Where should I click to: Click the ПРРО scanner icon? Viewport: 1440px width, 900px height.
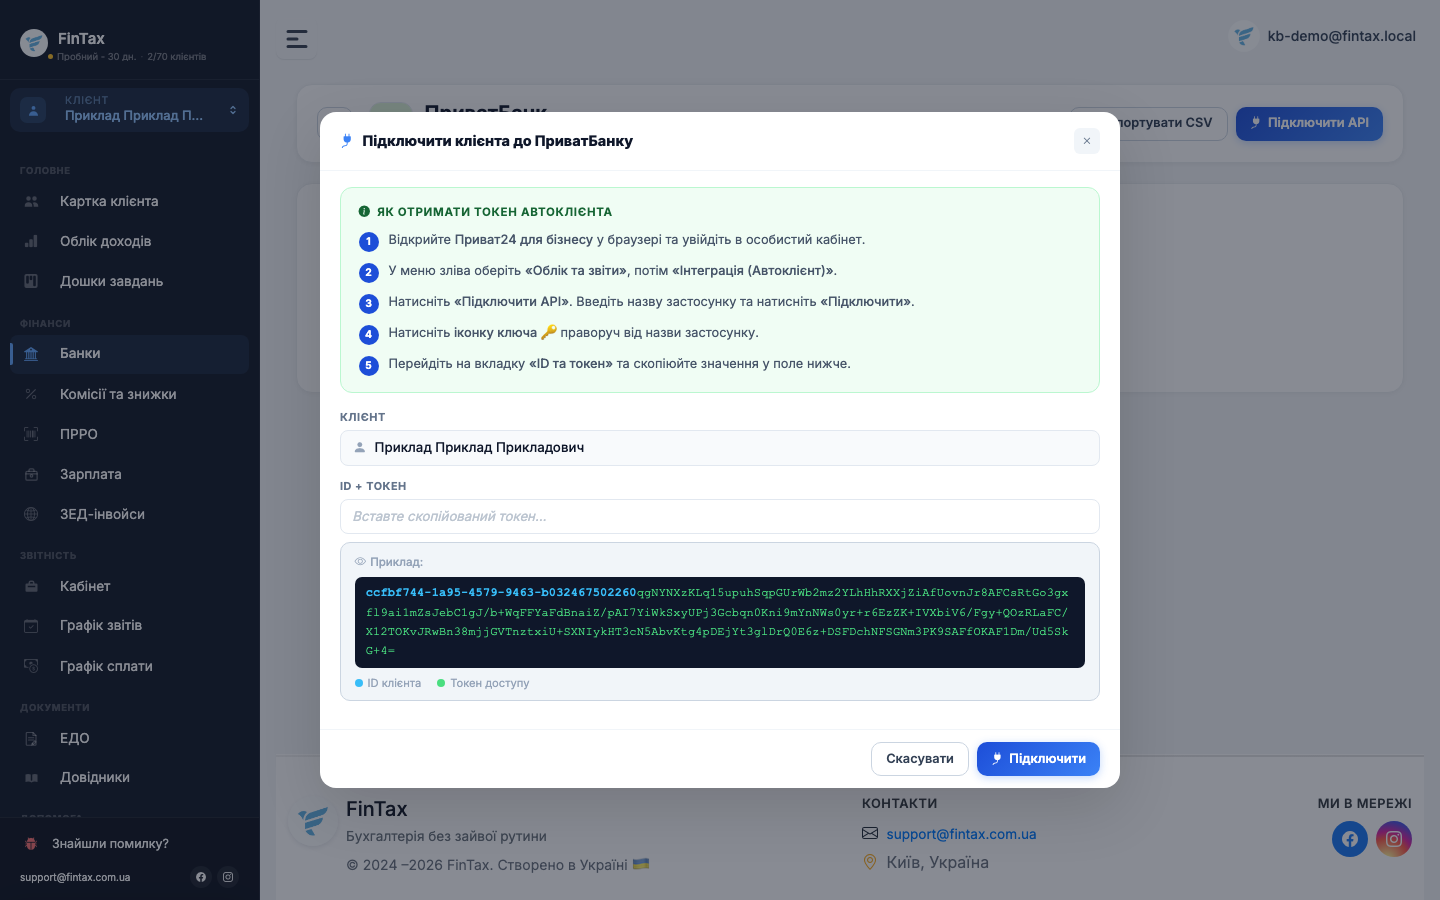coord(31,434)
